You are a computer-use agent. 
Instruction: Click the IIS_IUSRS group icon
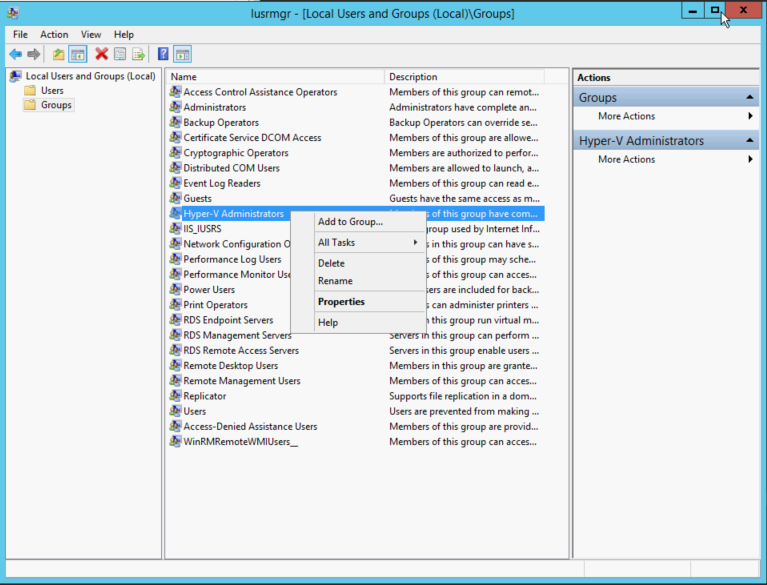click(x=175, y=228)
